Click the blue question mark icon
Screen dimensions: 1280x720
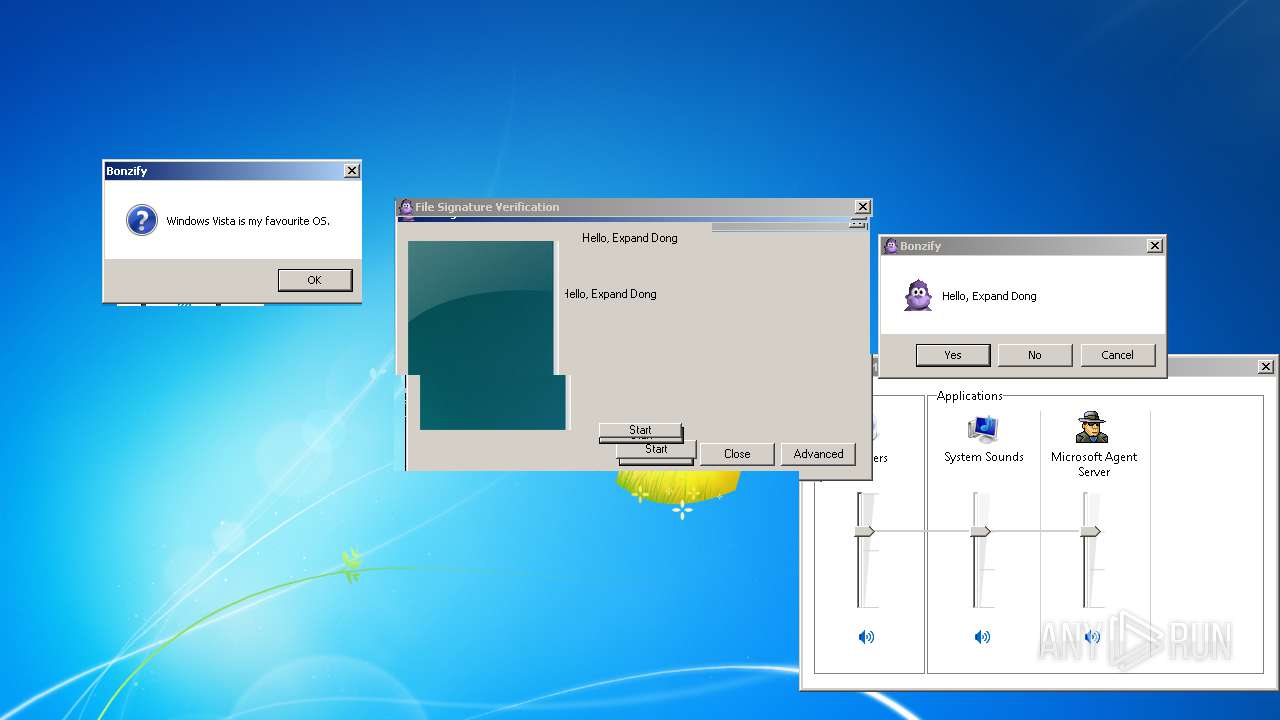142,220
